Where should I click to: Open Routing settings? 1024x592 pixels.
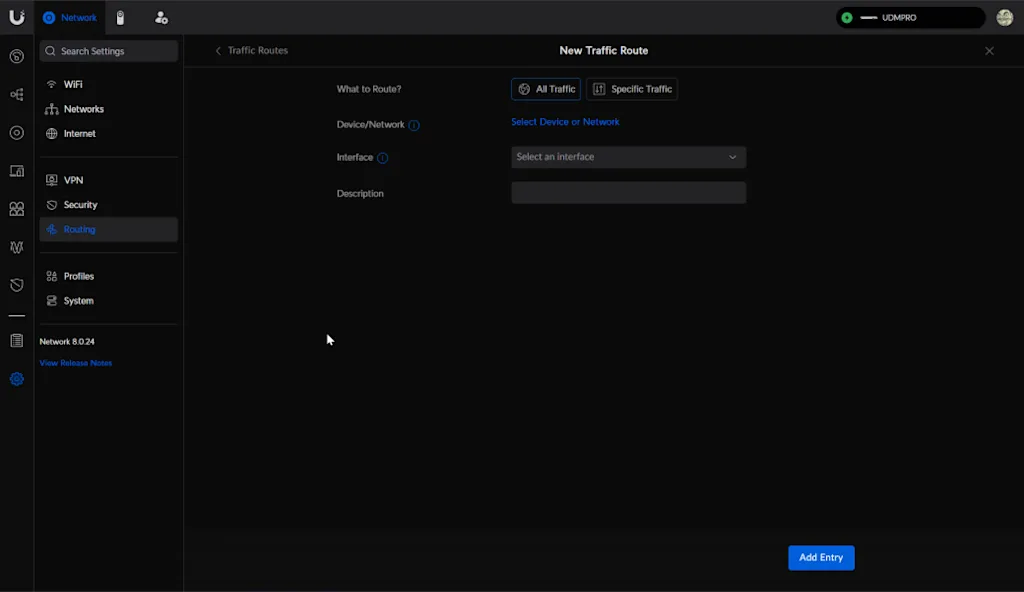[x=108, y=229]
